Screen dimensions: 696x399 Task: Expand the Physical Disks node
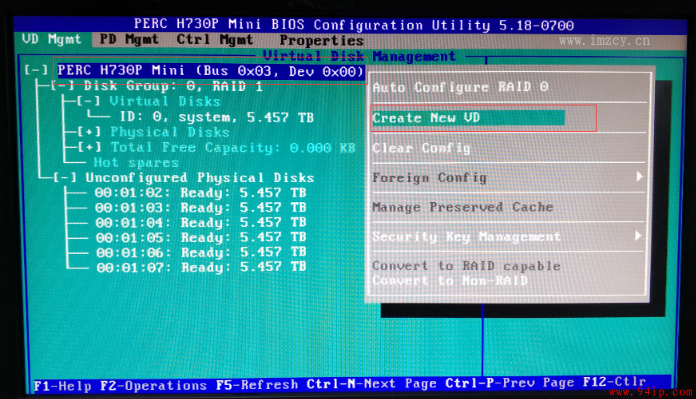(89, 132)
